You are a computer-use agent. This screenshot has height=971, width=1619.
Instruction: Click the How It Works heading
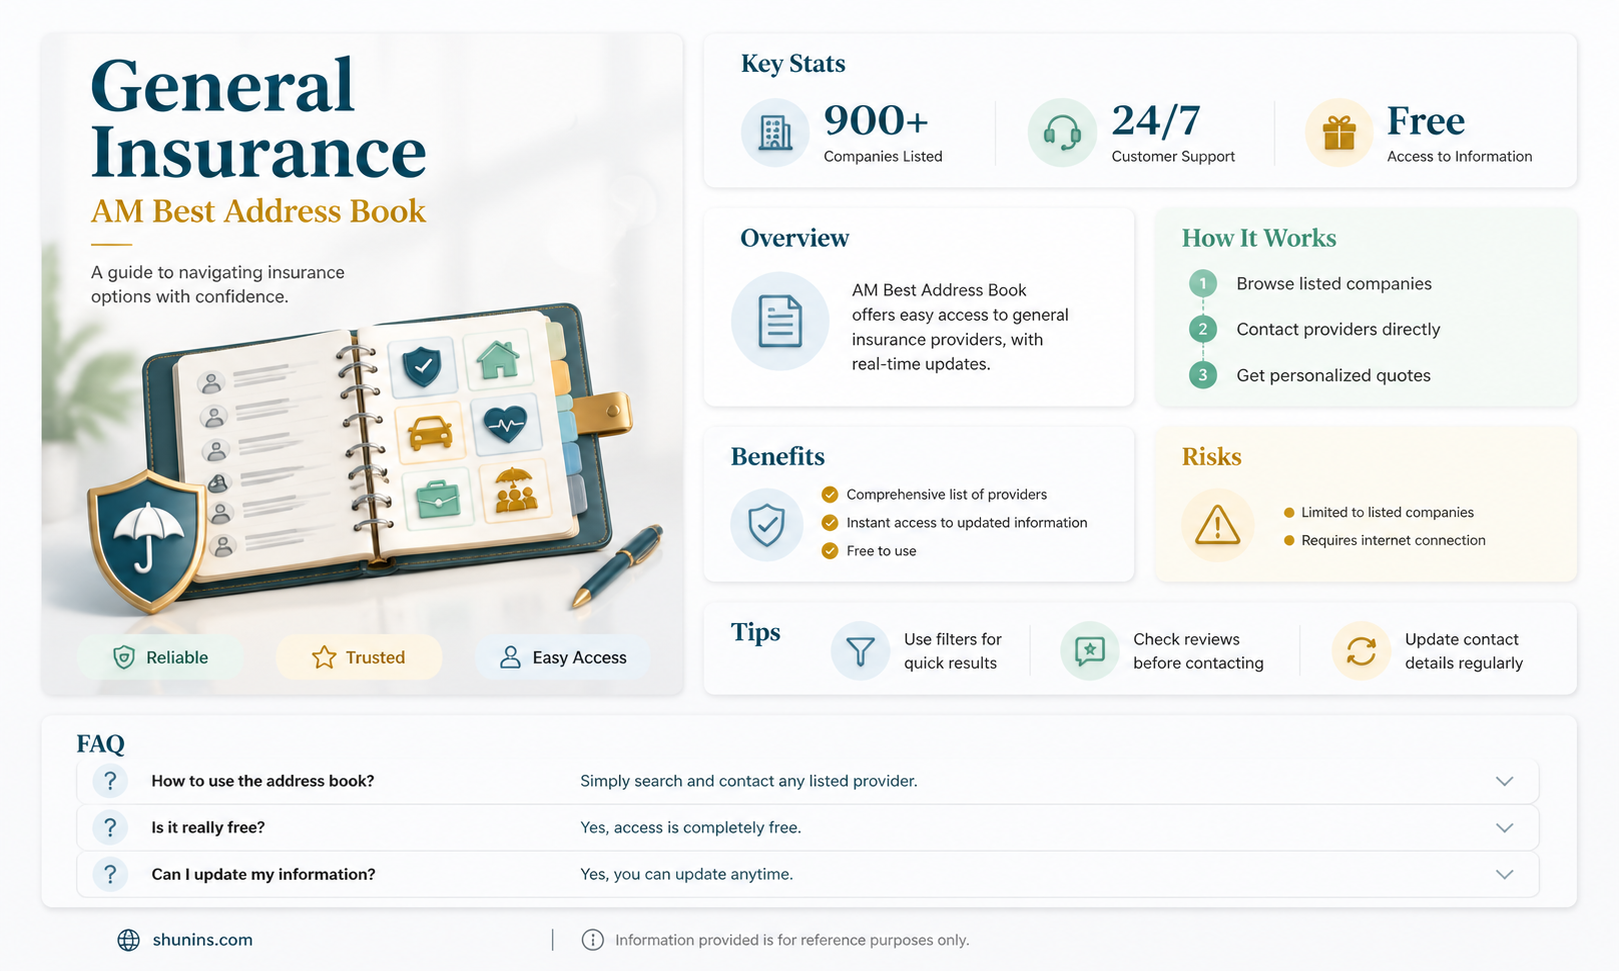[1259, 238]
